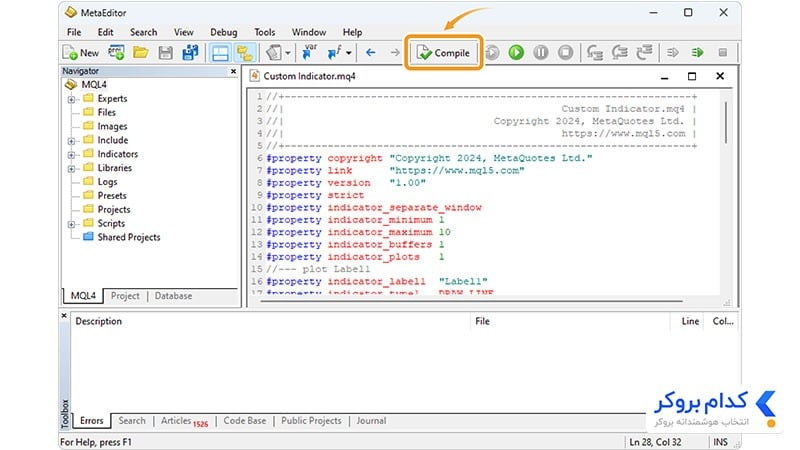Click the New Project icon

(116, 52)
